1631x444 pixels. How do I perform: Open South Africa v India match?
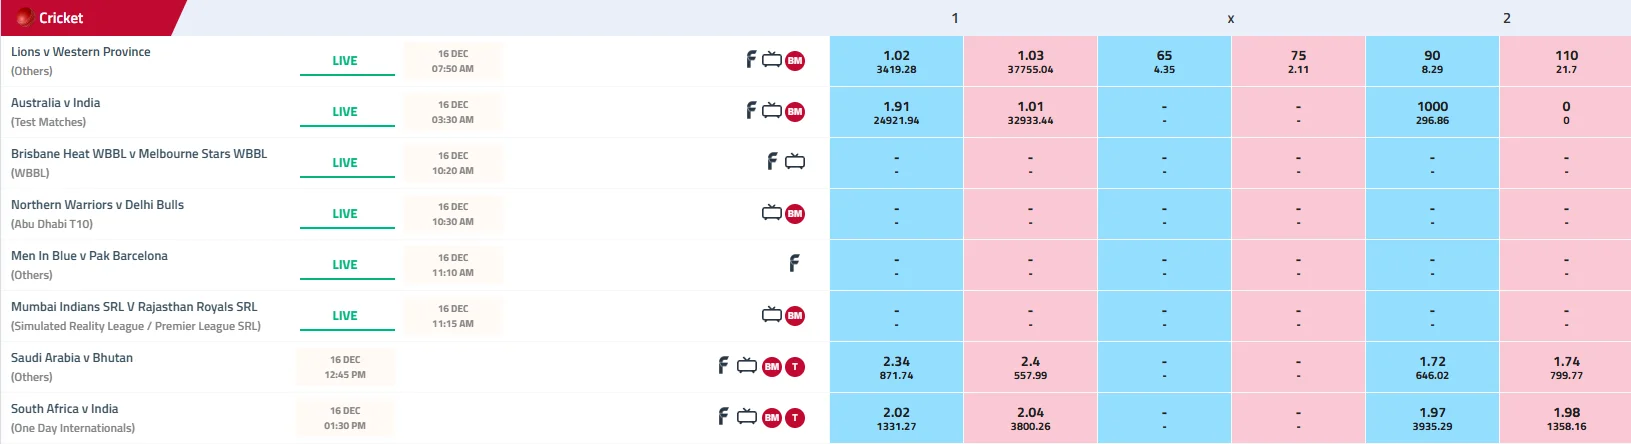(x=65, y=409)
